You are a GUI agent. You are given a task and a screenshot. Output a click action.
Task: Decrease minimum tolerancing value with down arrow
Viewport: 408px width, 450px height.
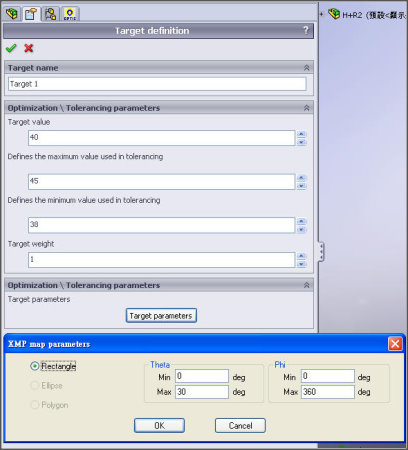click(x=301, y=229)
